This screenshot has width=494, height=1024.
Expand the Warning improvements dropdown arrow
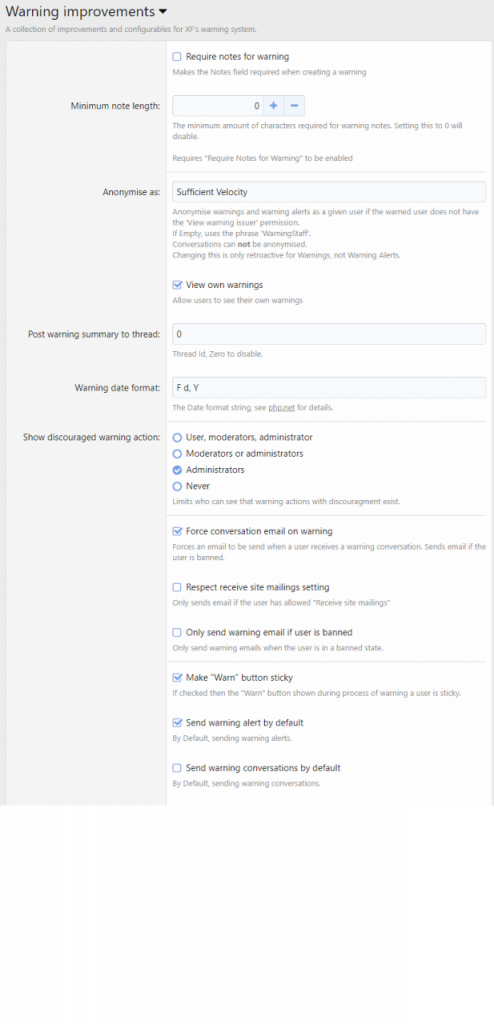coord(163,11)
